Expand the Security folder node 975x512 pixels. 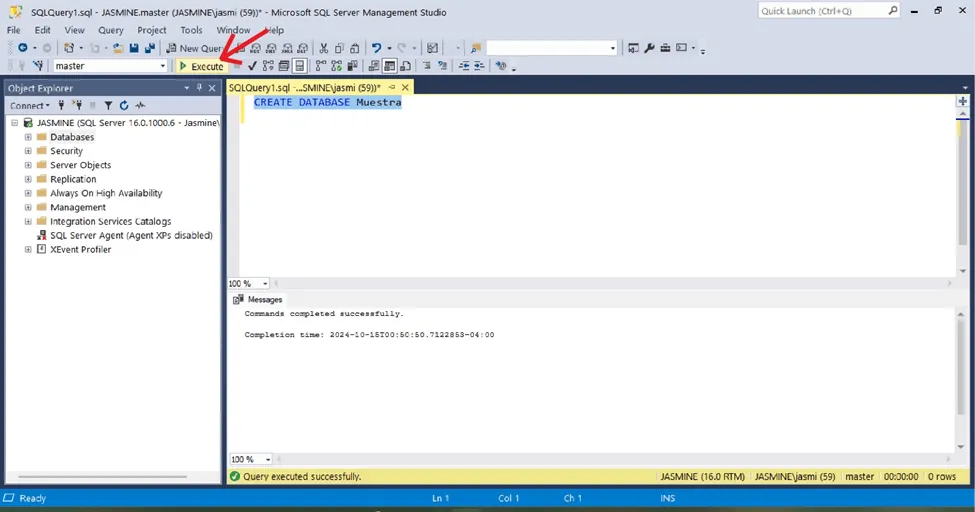click(x=28, y=151)
